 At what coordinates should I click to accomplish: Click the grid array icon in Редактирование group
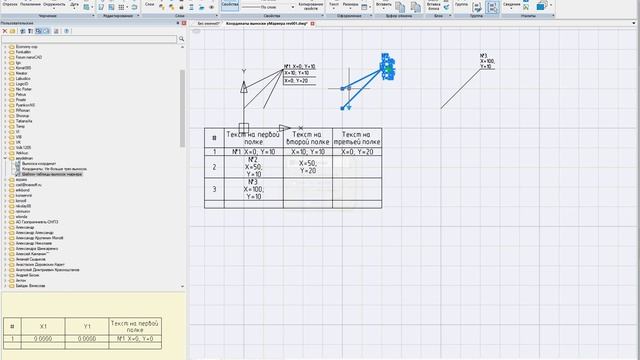coord(121,7)
